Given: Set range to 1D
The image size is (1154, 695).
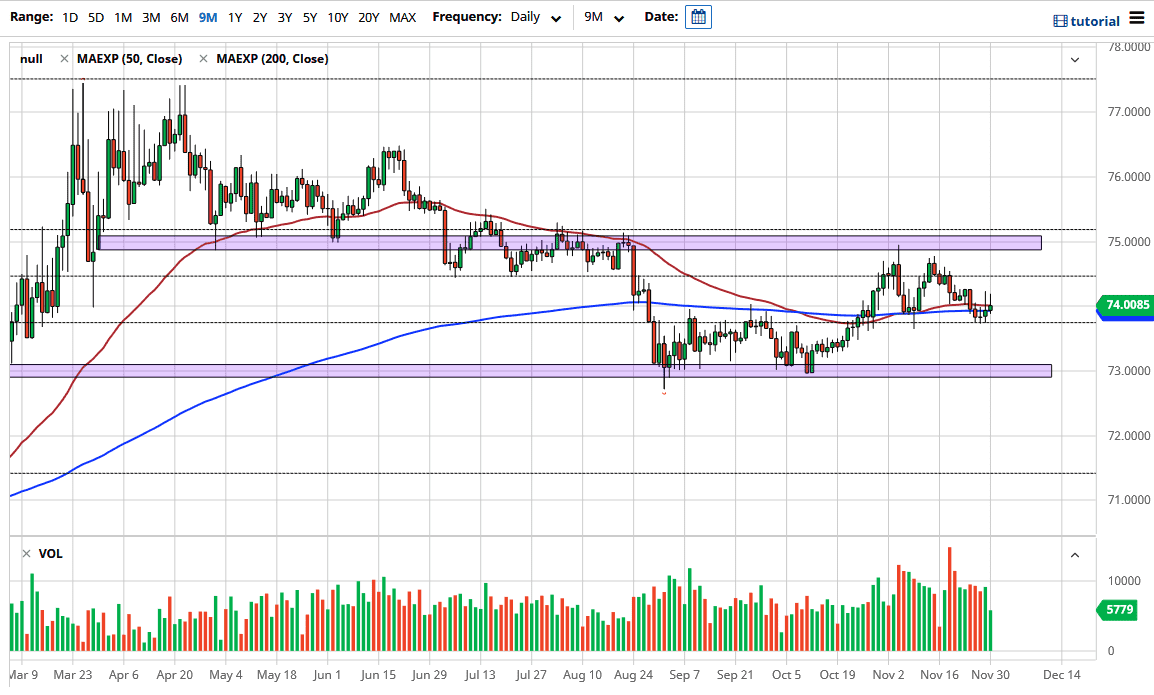Looking at the screenshot, I should pos(70,17).
